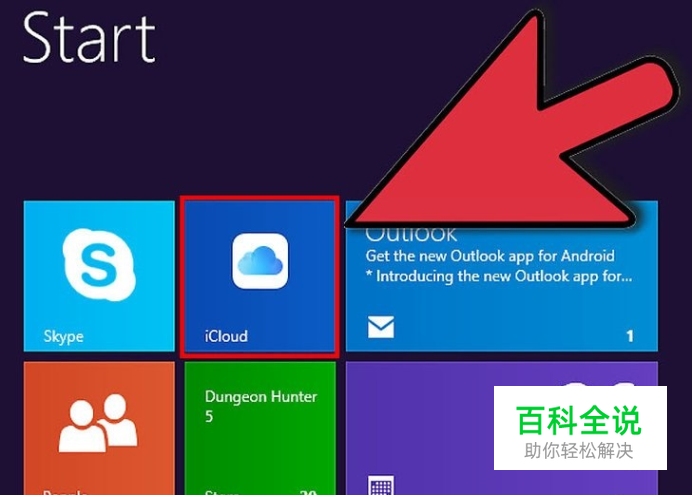Open the Skype tile

[x=99, y=276]
